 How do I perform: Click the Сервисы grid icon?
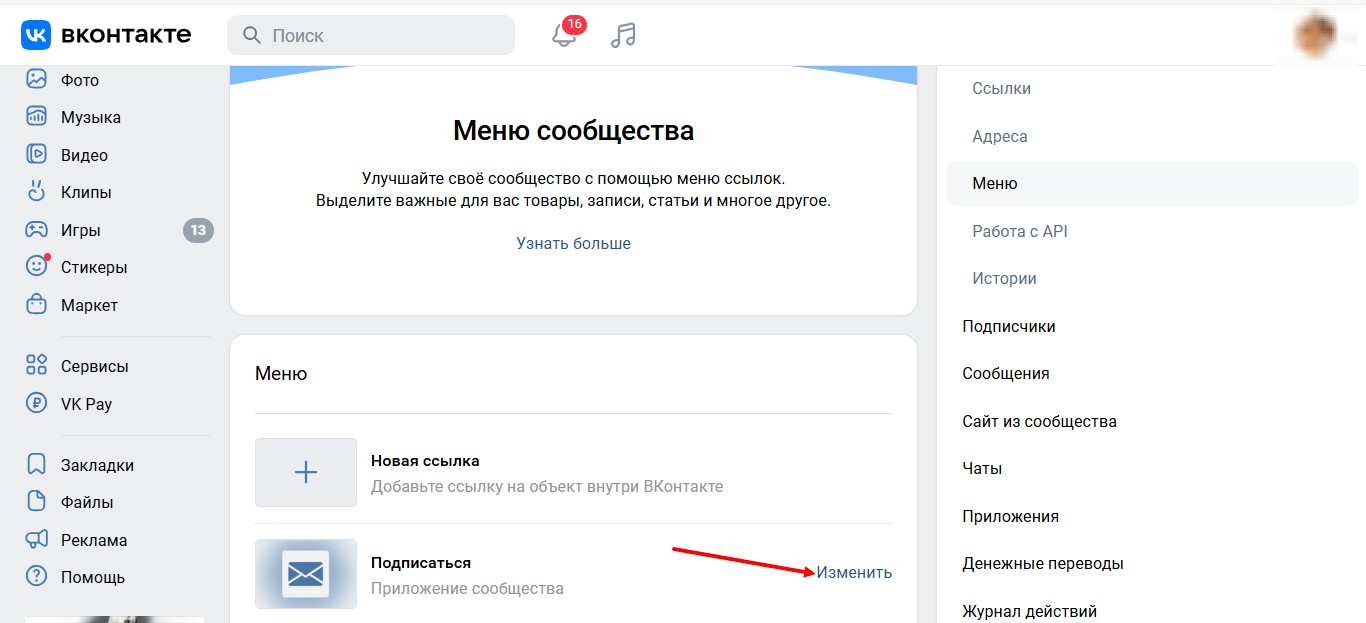36,366
